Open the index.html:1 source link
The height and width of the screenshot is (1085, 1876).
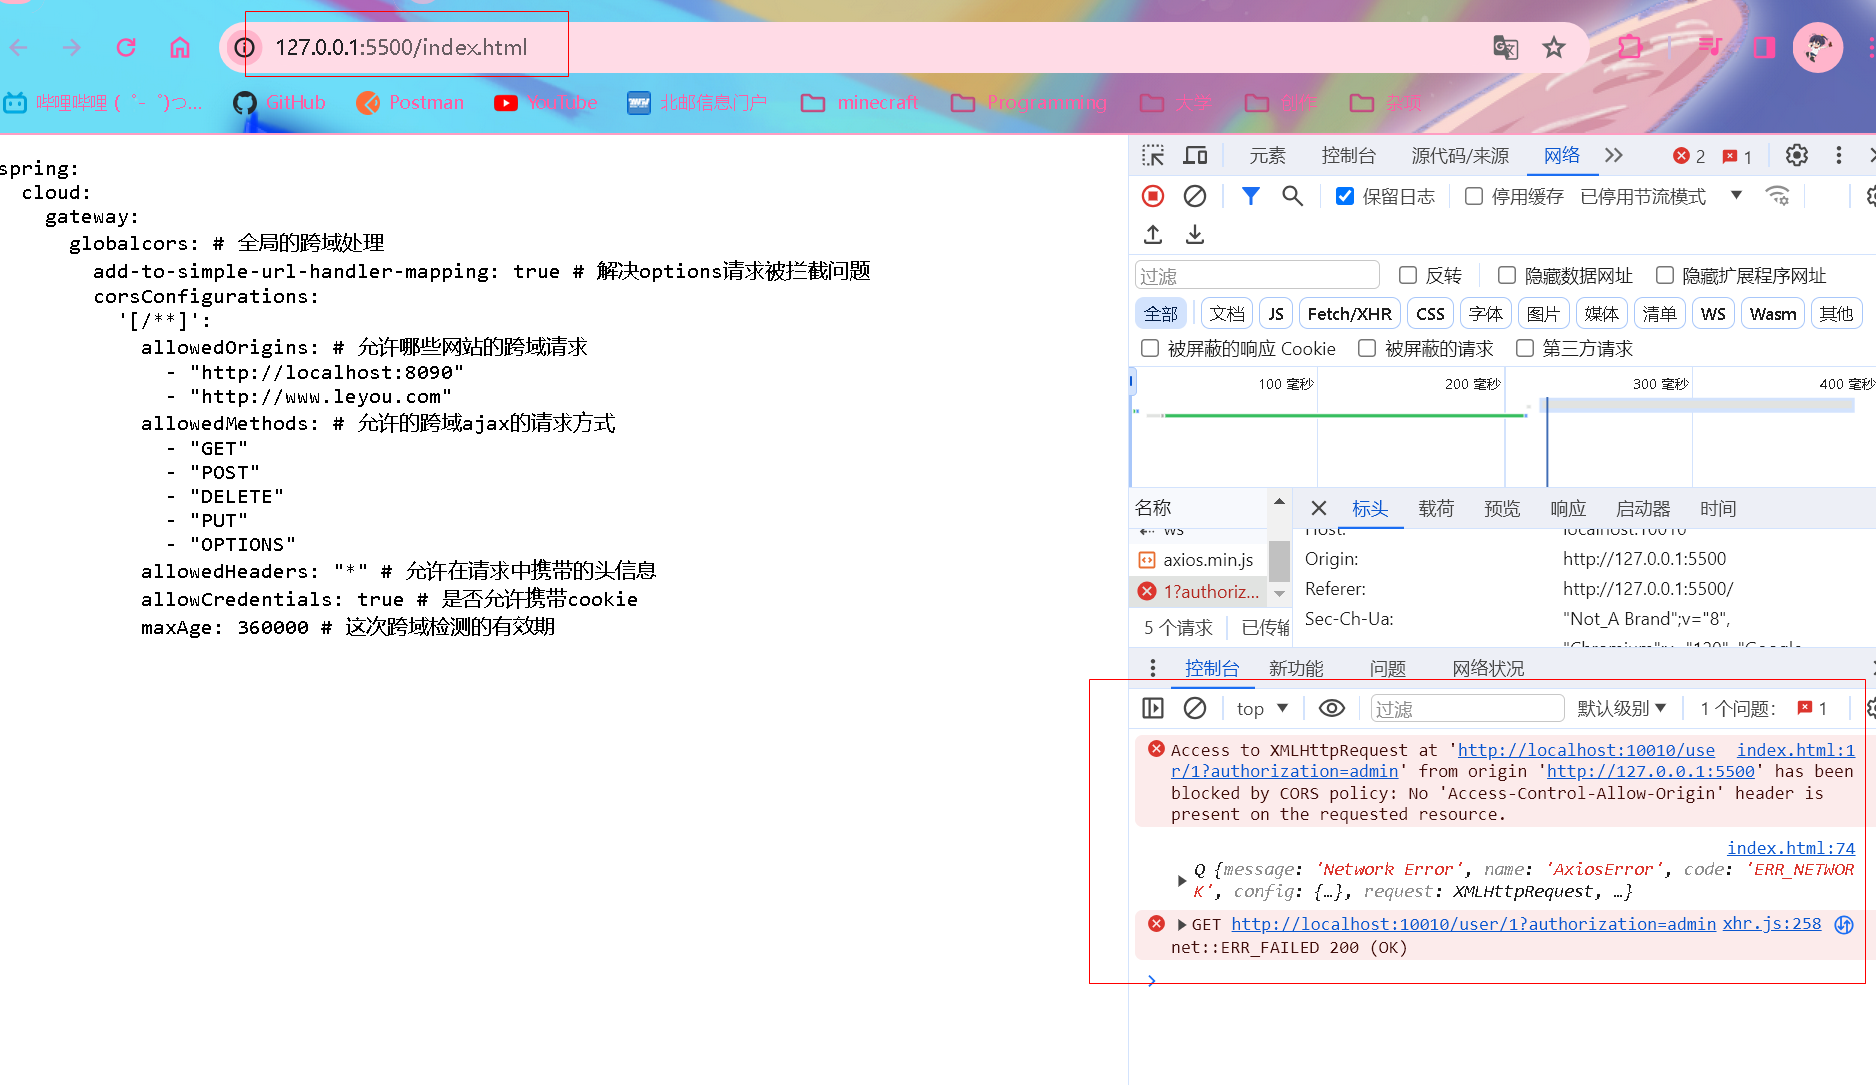(x=1795, y=750)
